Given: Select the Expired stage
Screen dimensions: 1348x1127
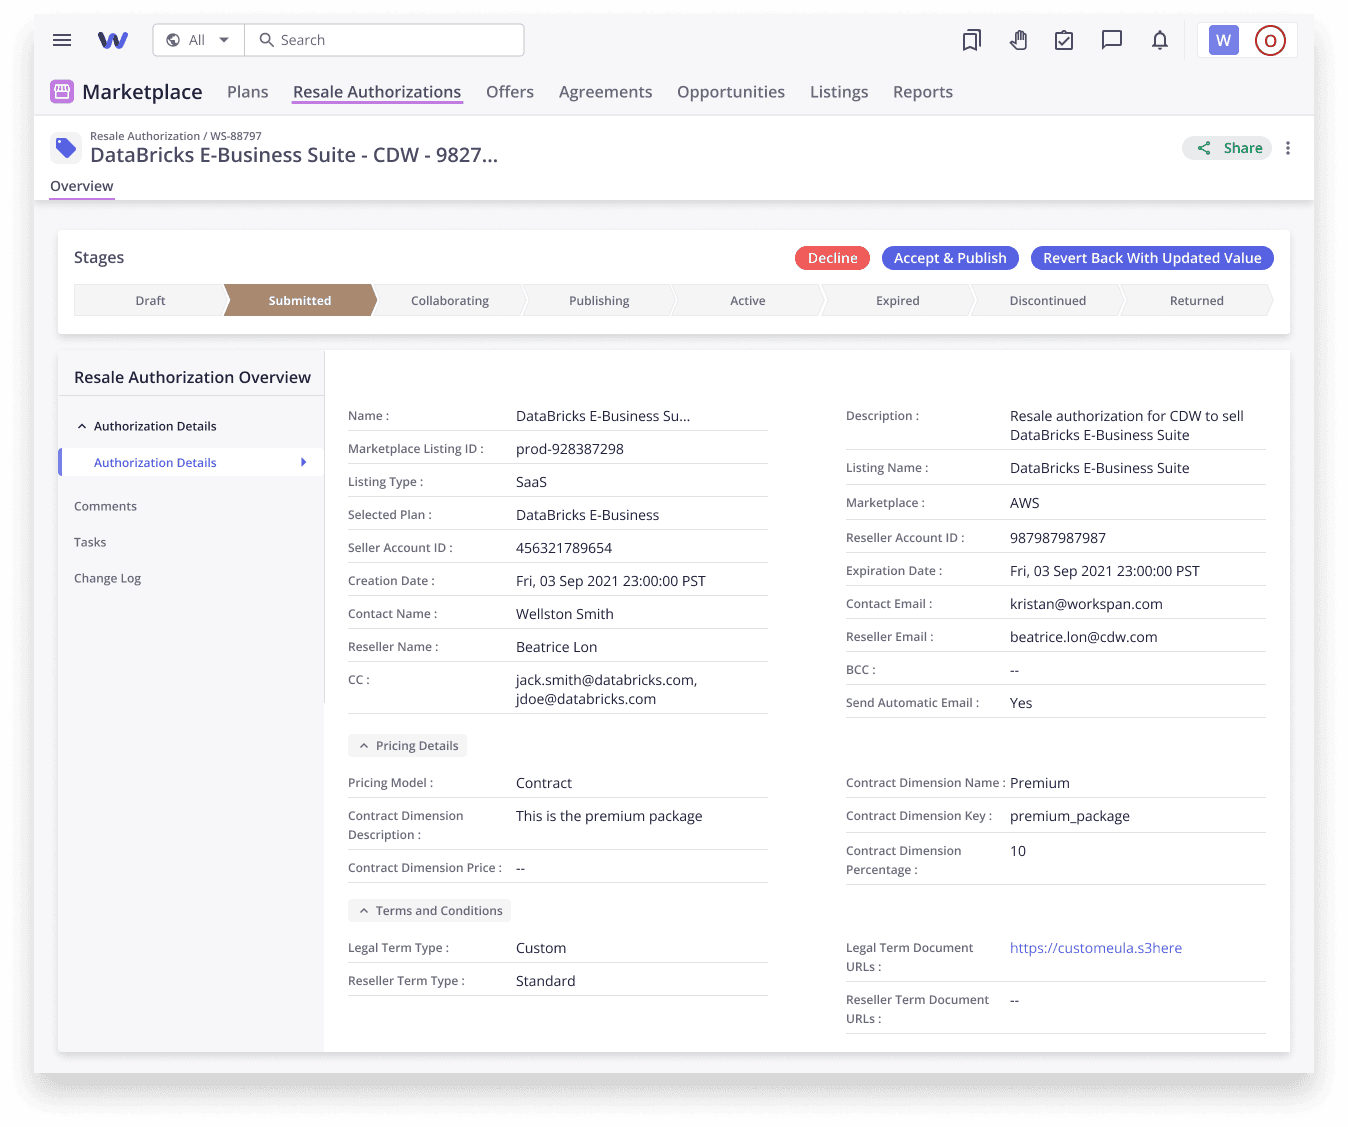Looking at the screenshot, I should click(x=898, y=300).
